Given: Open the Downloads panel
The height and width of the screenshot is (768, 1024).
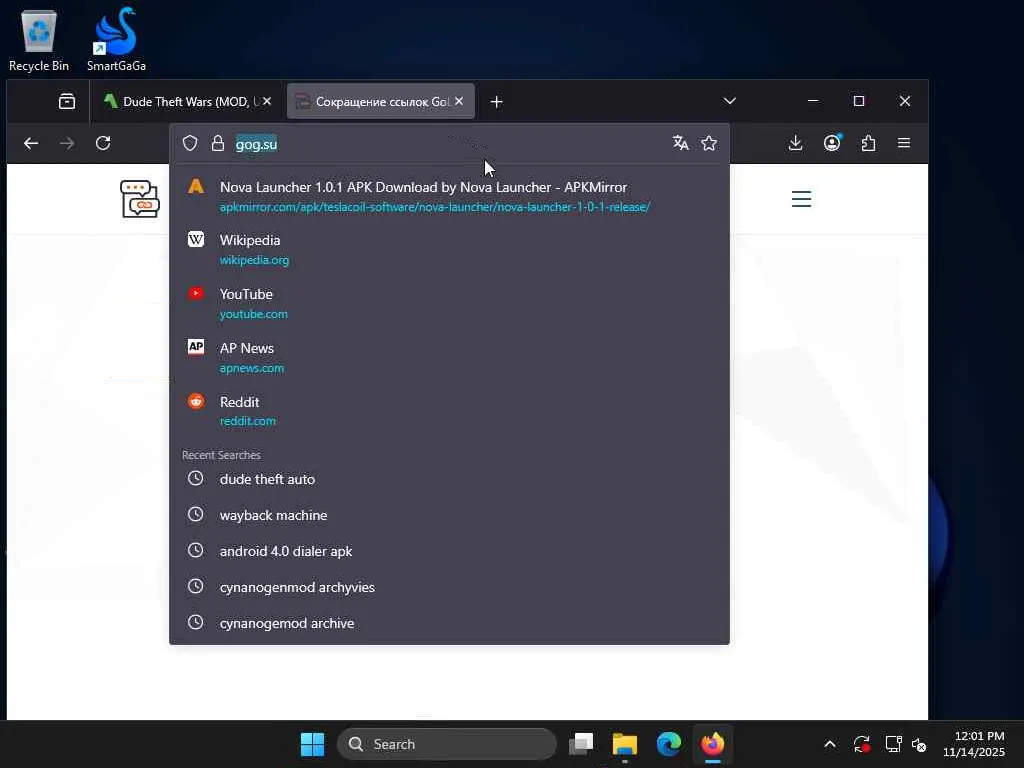Looking at the screenshot, I should (795, 143).
